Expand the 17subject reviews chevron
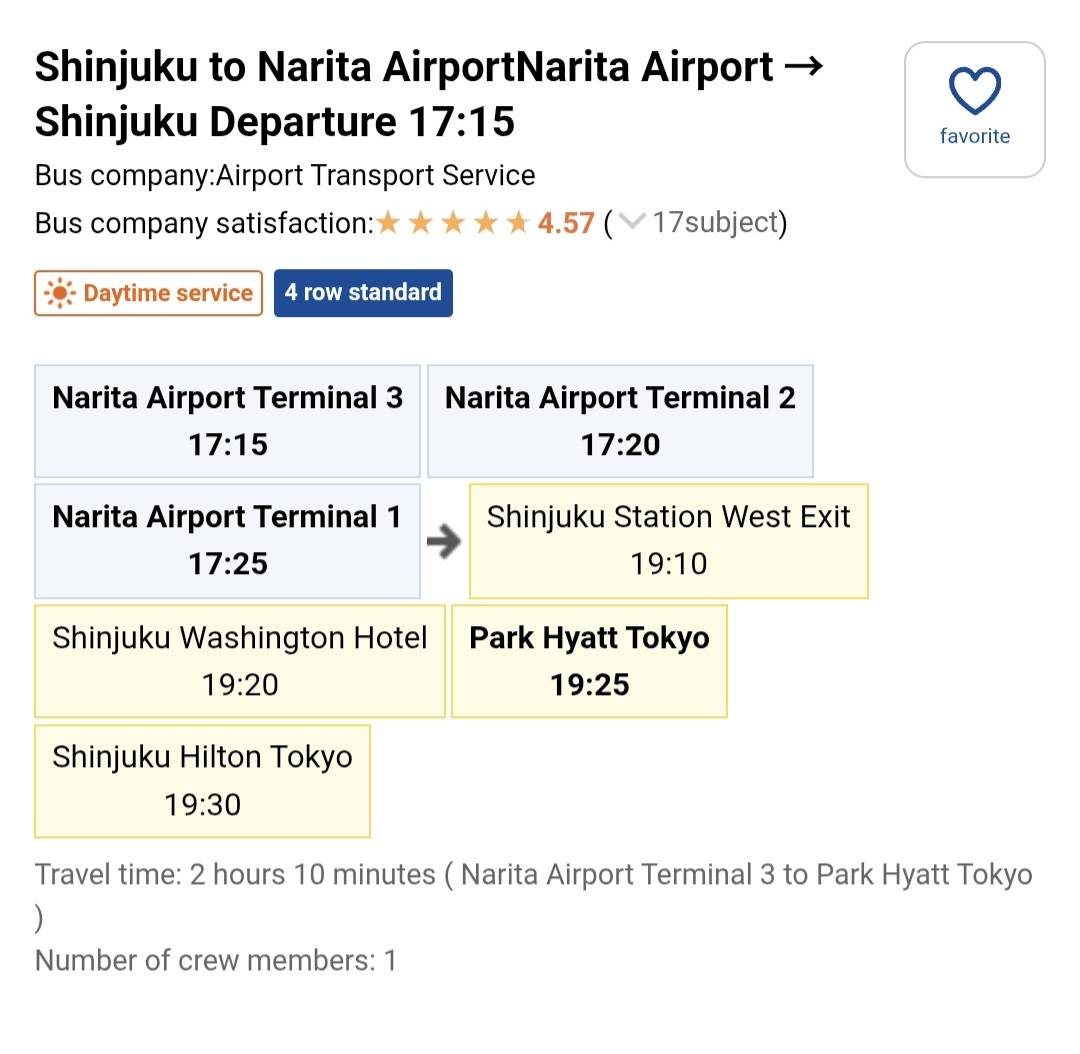 coord(632,222)
